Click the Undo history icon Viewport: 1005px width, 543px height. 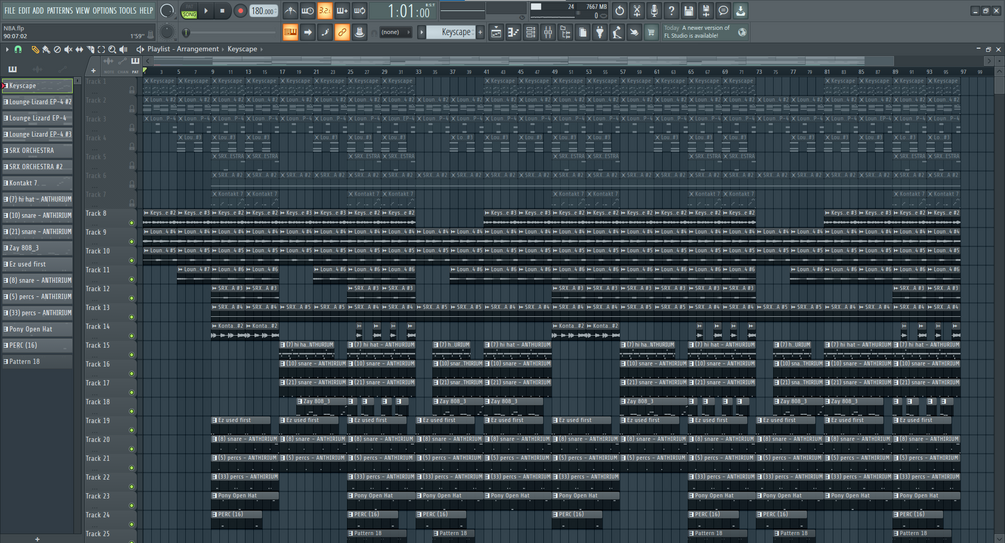click(619, 11)
